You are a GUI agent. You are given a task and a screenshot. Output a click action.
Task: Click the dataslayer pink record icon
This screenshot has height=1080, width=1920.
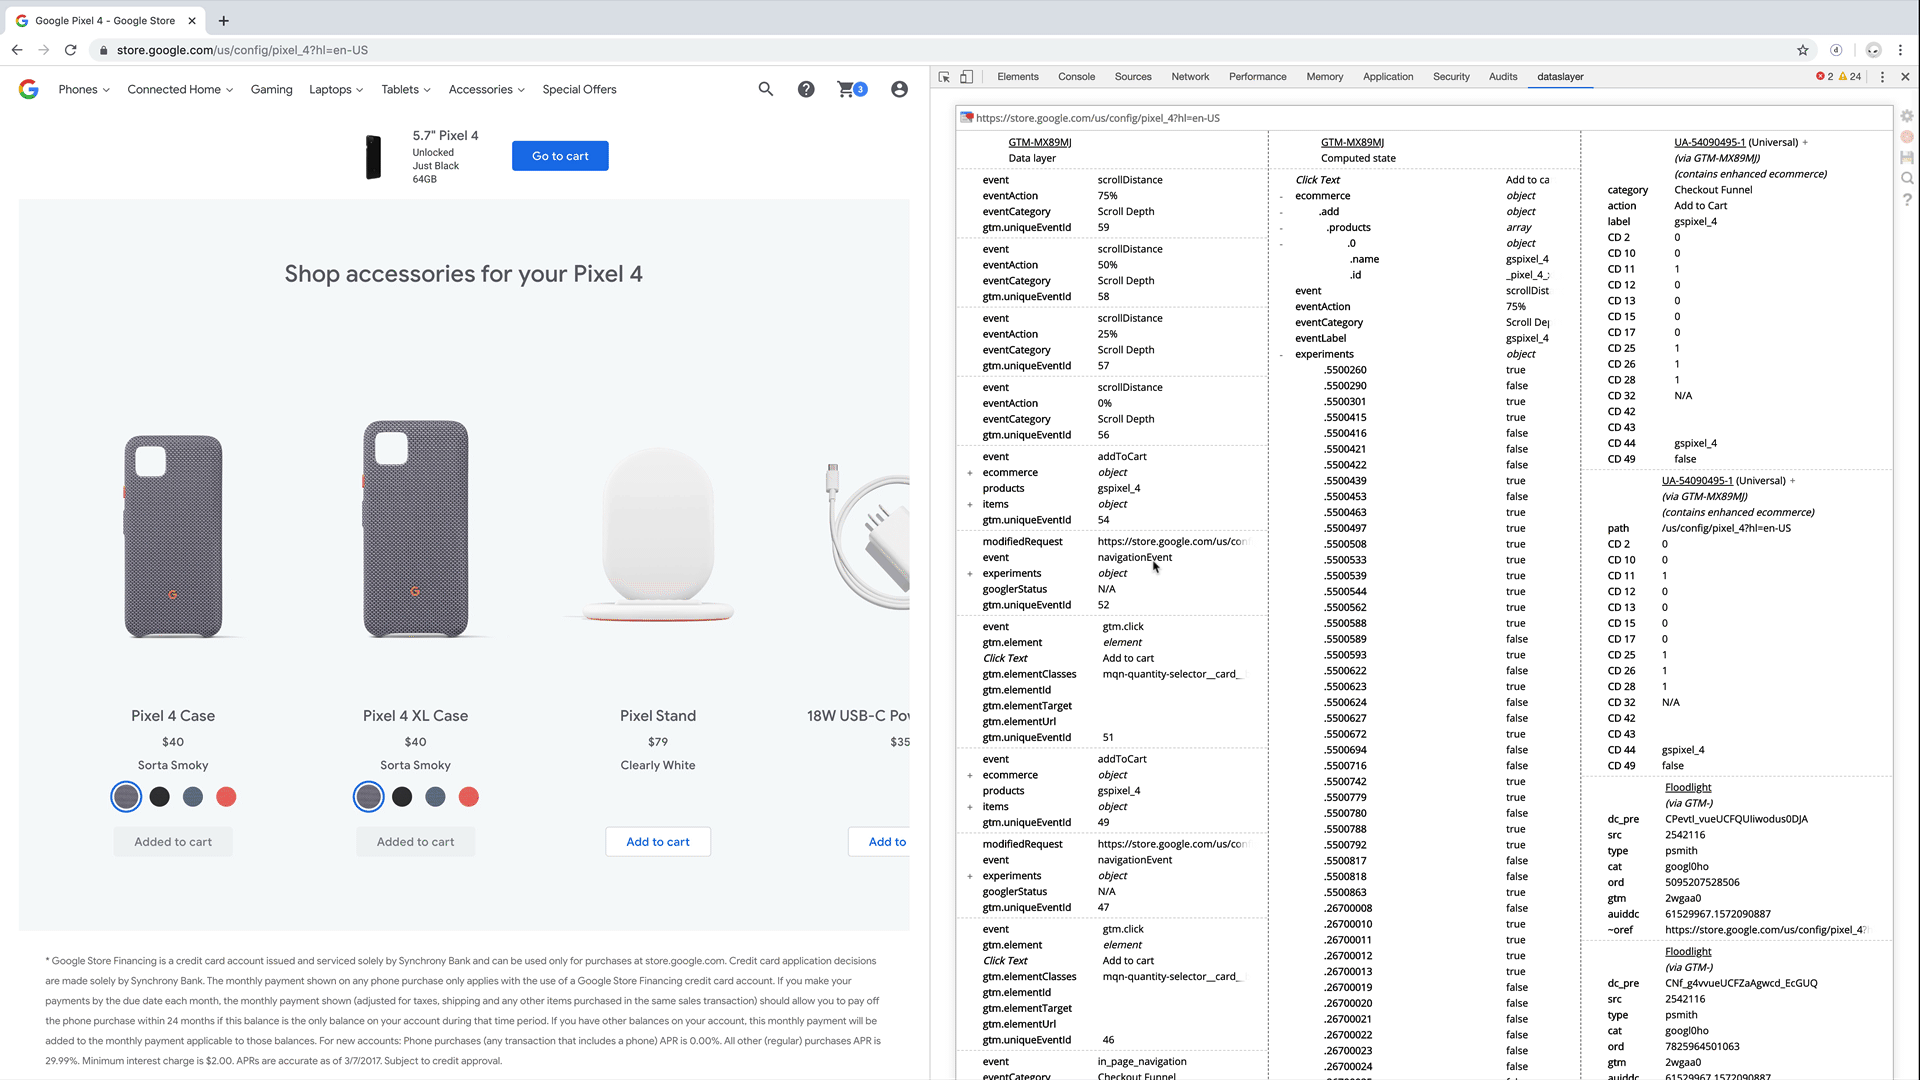click(1907, 137)
